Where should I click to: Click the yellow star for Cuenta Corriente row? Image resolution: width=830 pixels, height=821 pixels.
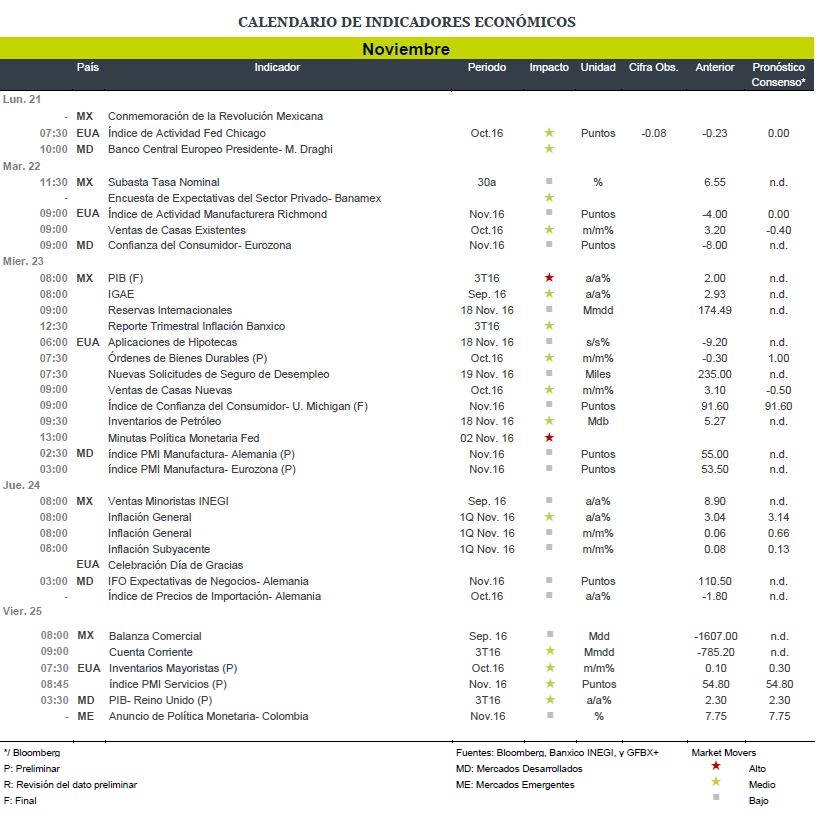(x=550, y=651)
